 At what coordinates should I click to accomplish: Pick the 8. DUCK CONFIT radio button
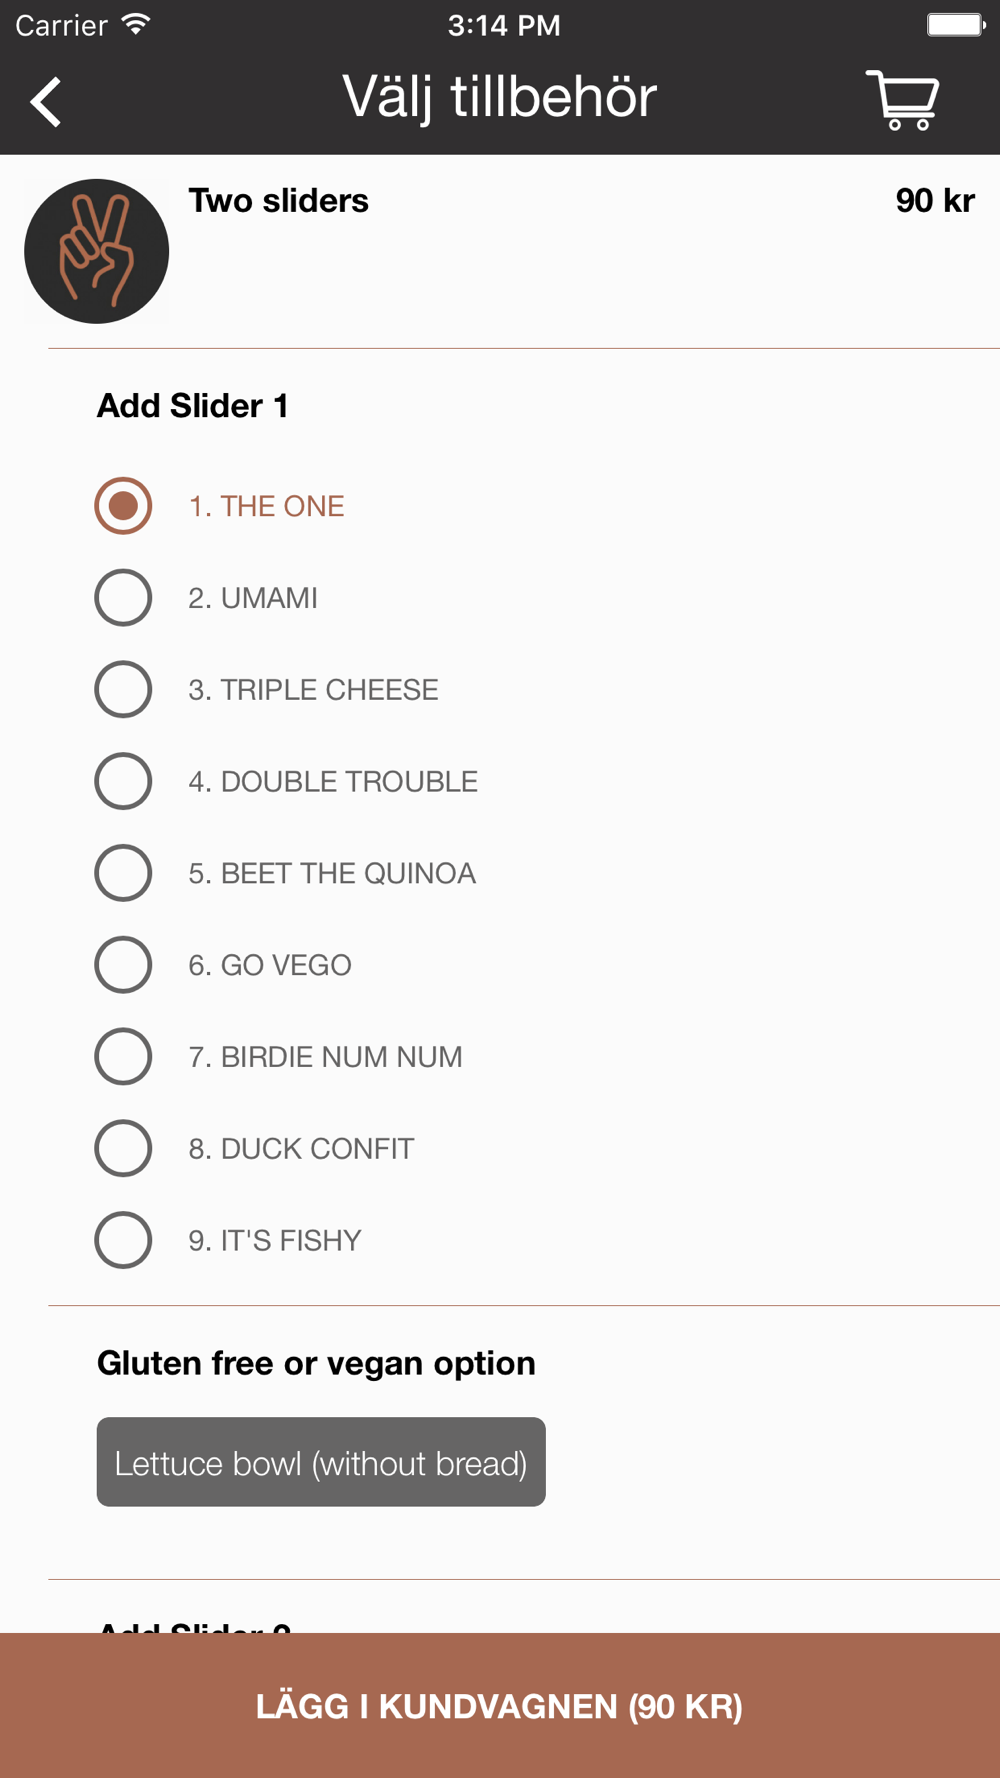pos(123,1148)
